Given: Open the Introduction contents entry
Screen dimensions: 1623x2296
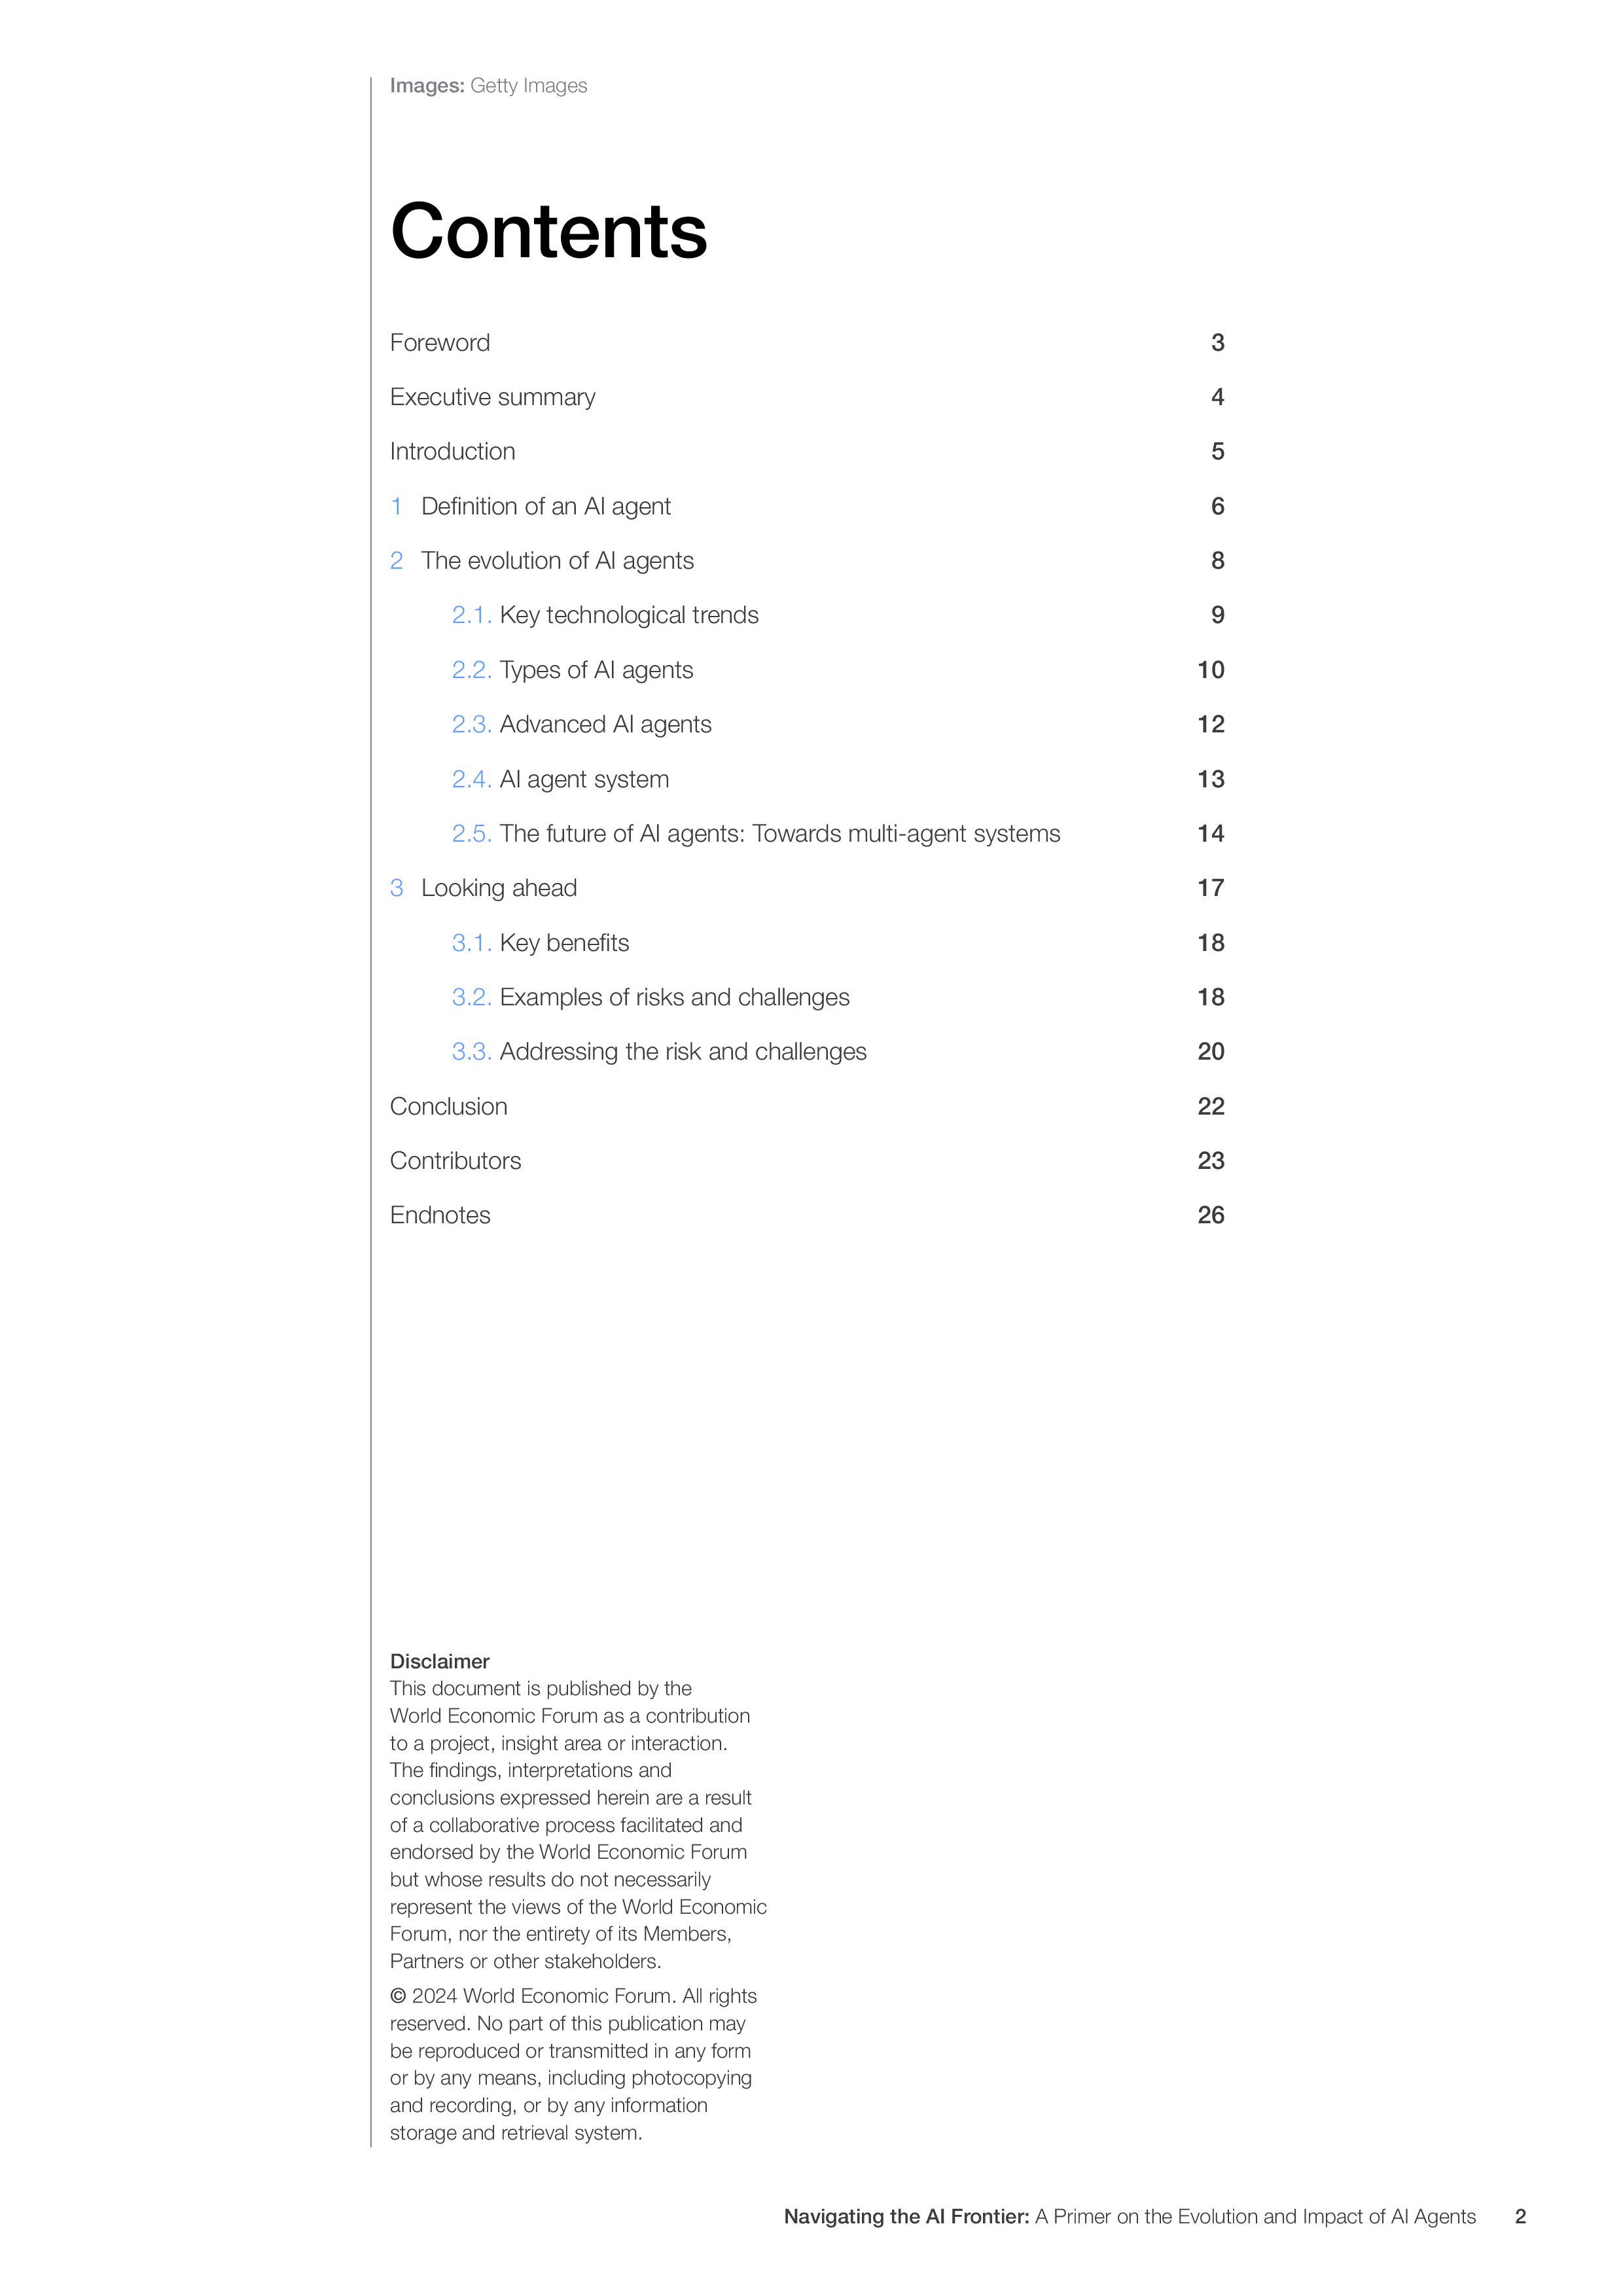Looking at the screenshot, I should [807, 452].
